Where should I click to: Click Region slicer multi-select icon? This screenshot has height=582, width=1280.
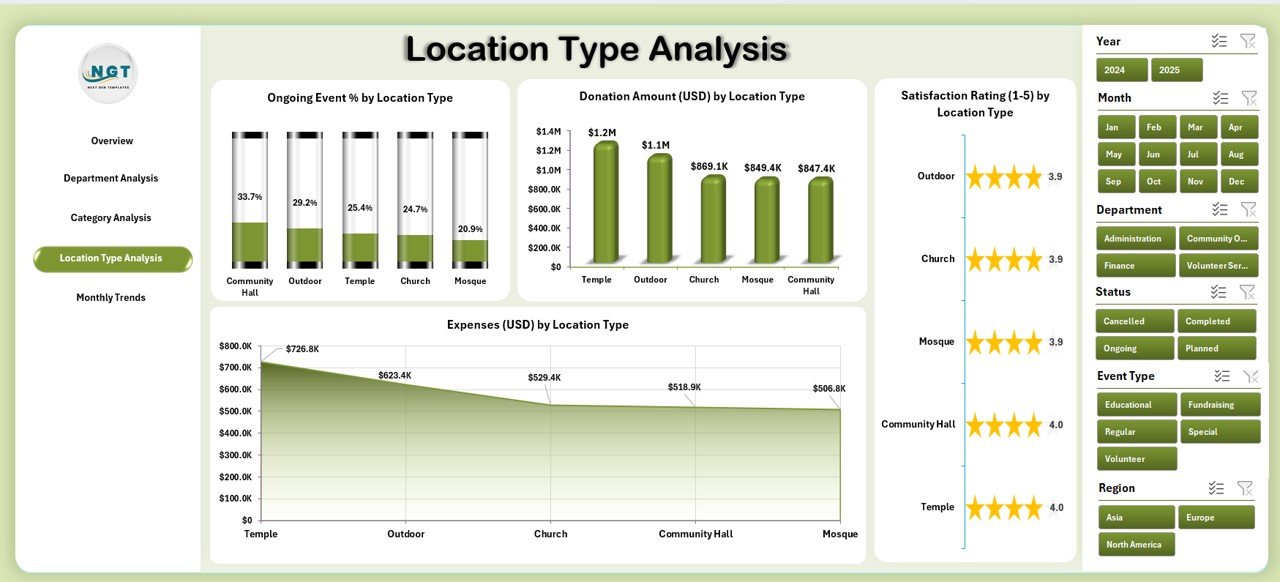pyautogui.click(x=1216, y=488)
